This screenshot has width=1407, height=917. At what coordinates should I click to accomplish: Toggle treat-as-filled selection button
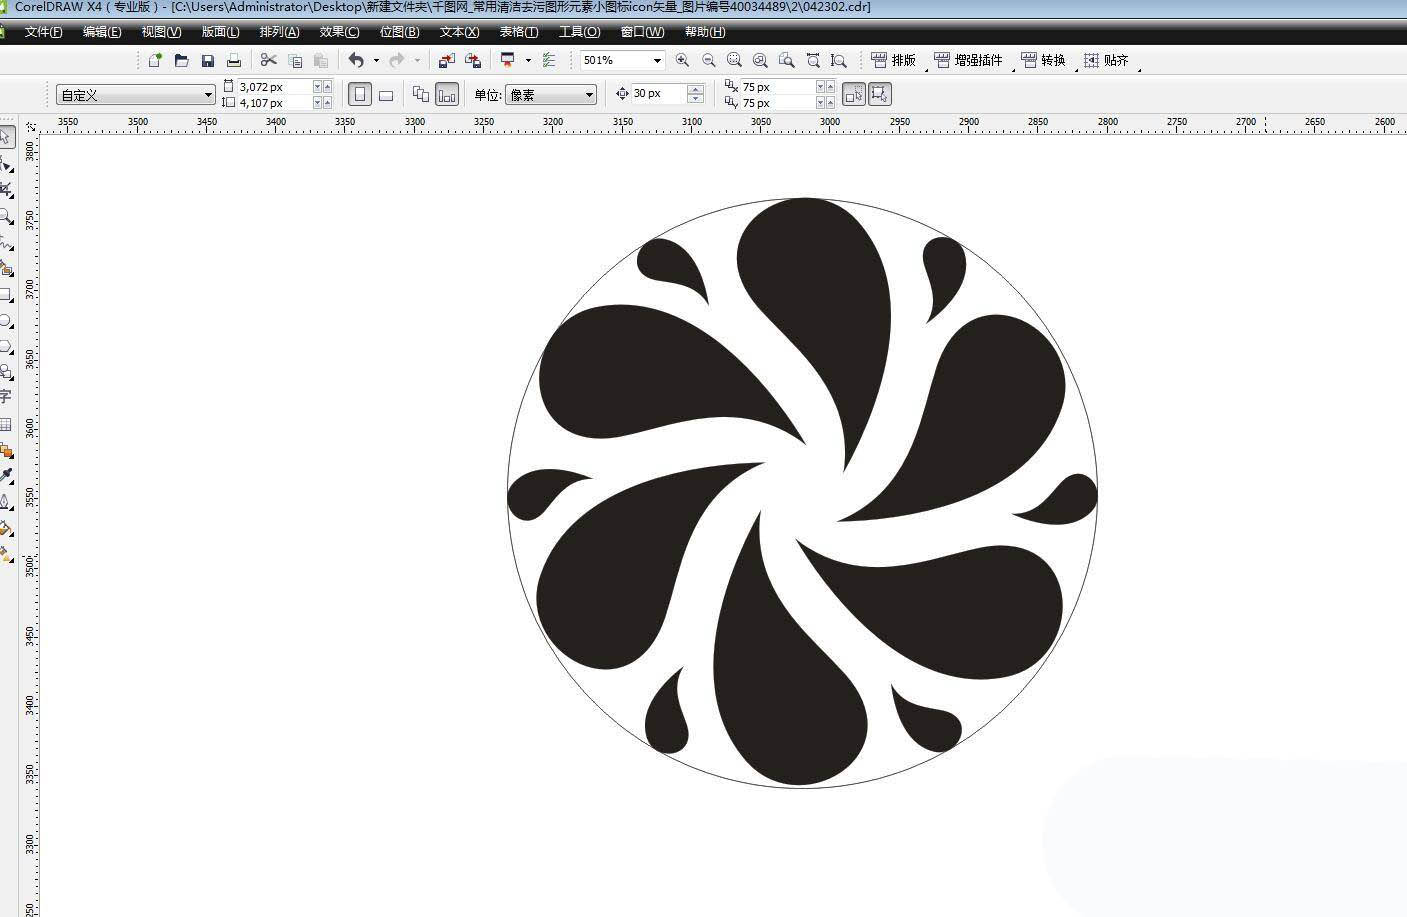pyautogui.click(x=853, y=95)
